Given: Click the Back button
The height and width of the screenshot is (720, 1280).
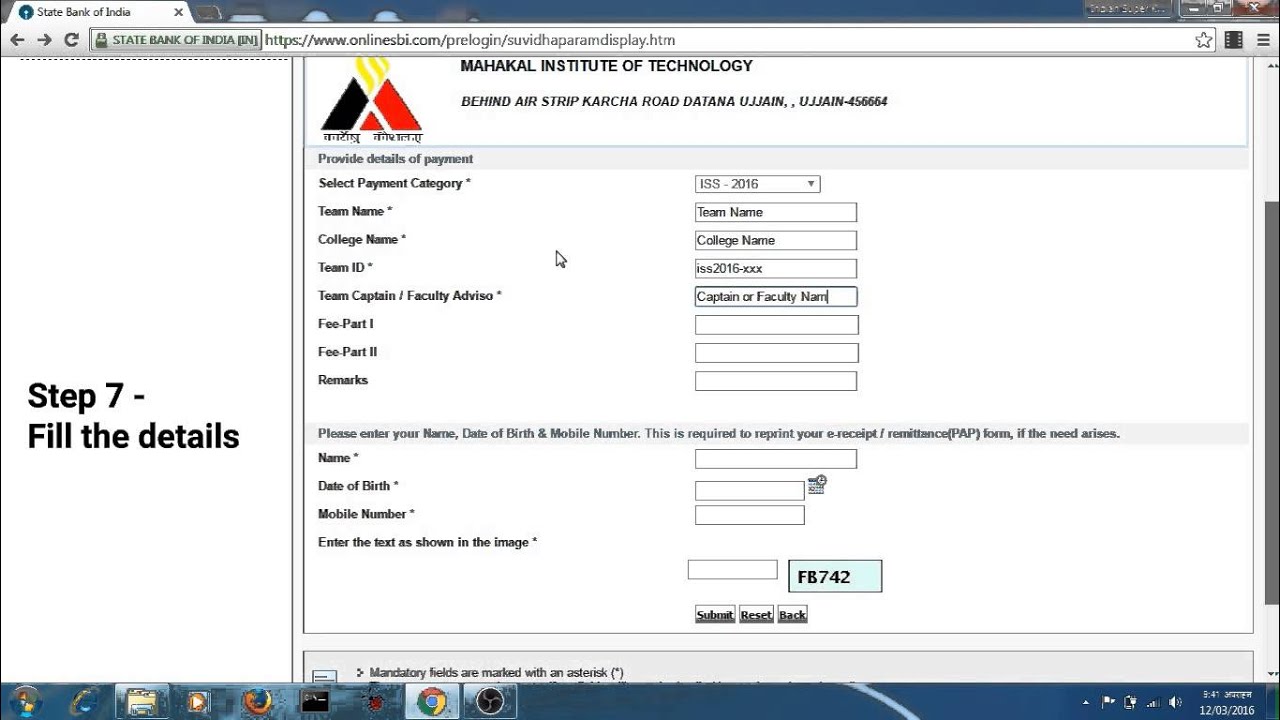Looking at the screenshot, I should coord(792,614).
